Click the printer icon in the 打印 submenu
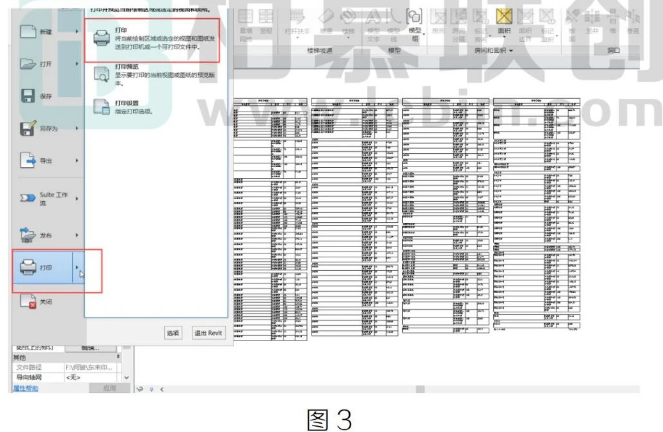The image size is (663, 432). 101,38
